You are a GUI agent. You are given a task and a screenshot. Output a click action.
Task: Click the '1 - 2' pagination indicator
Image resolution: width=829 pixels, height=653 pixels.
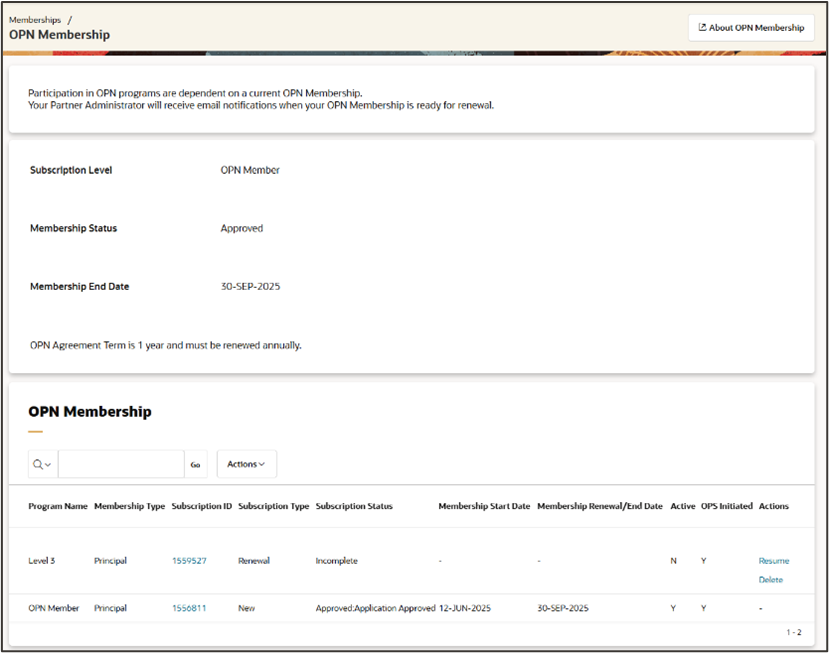(794, 632)
